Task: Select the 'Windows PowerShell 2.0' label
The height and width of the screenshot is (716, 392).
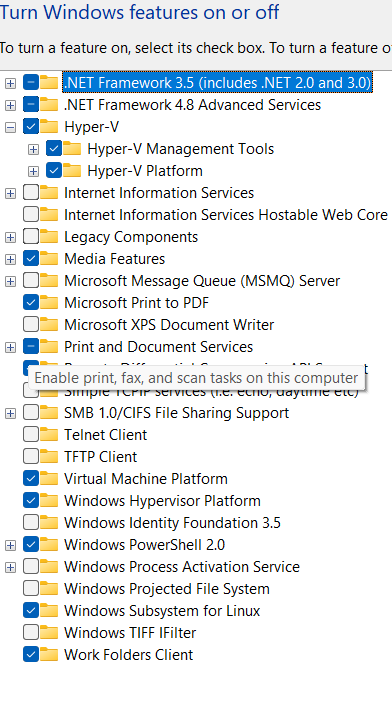Action: pos(144,545)
